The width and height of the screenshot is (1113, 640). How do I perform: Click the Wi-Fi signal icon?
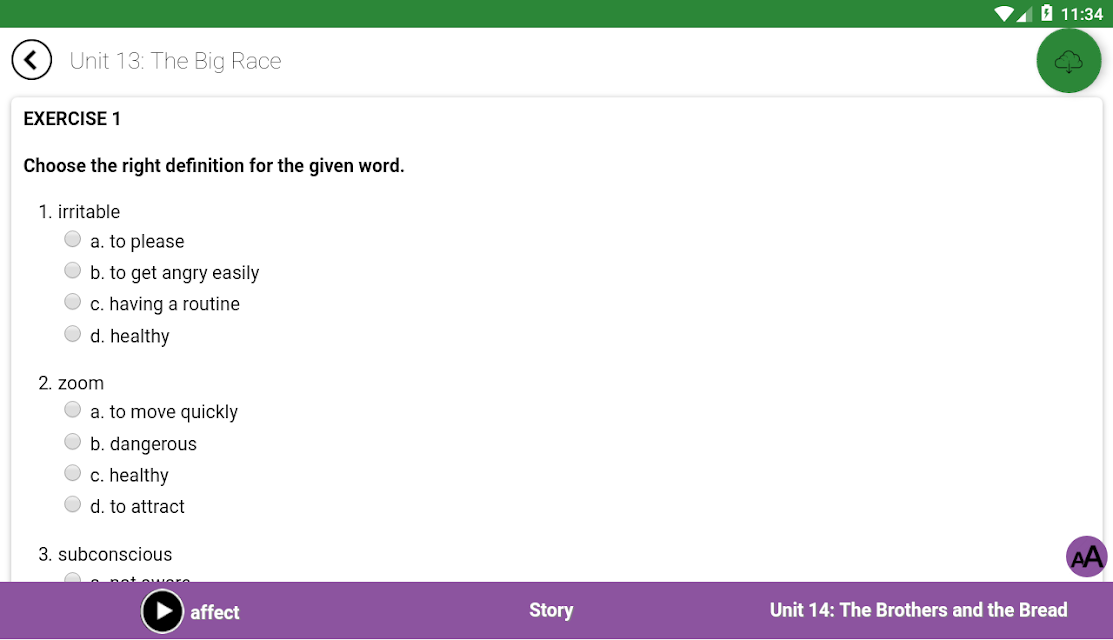click(1004, 13)
